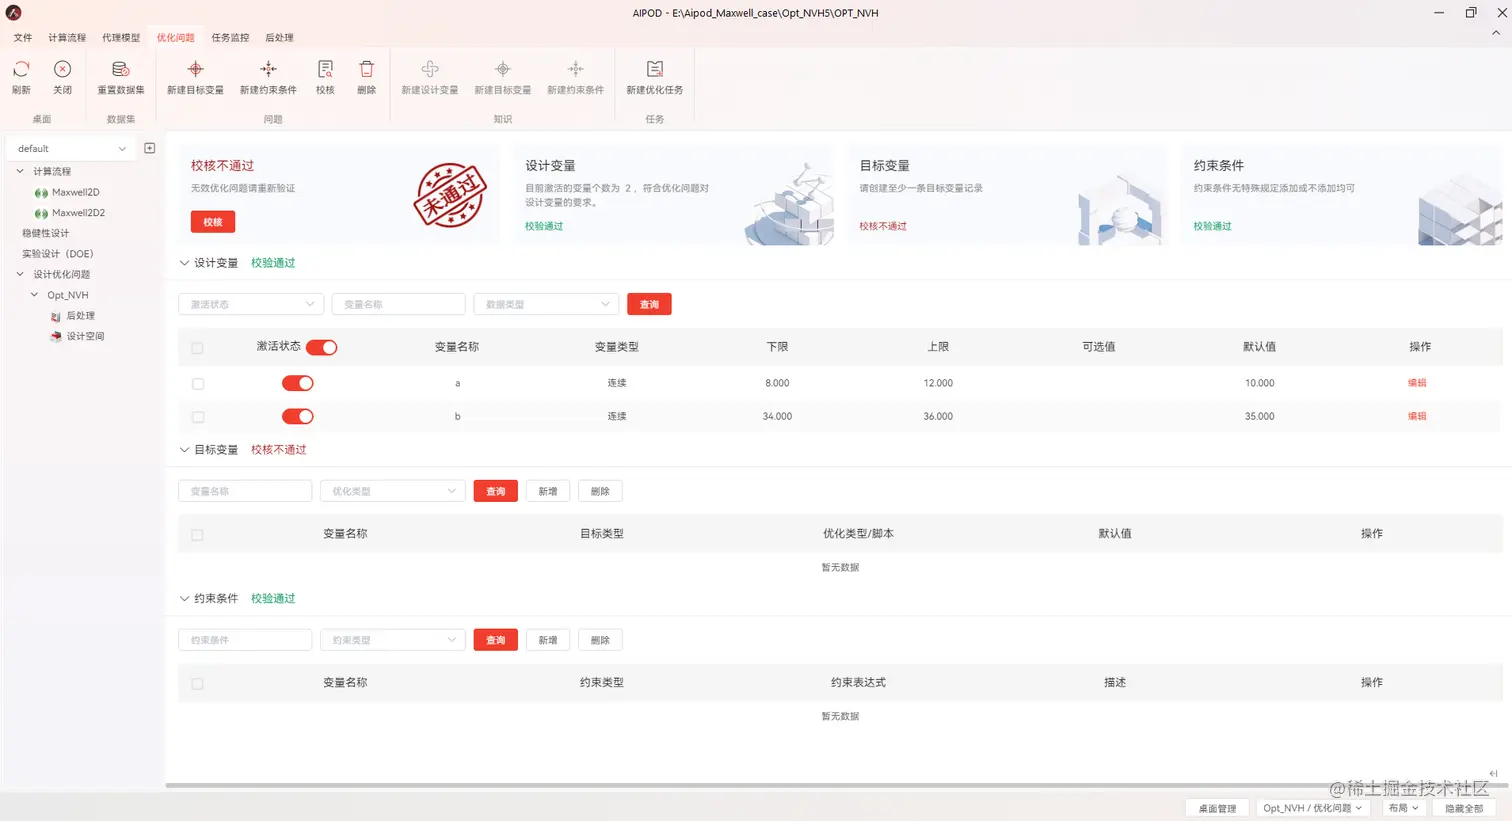Click 查询 in 目标变量 section

tap(495, 491)
